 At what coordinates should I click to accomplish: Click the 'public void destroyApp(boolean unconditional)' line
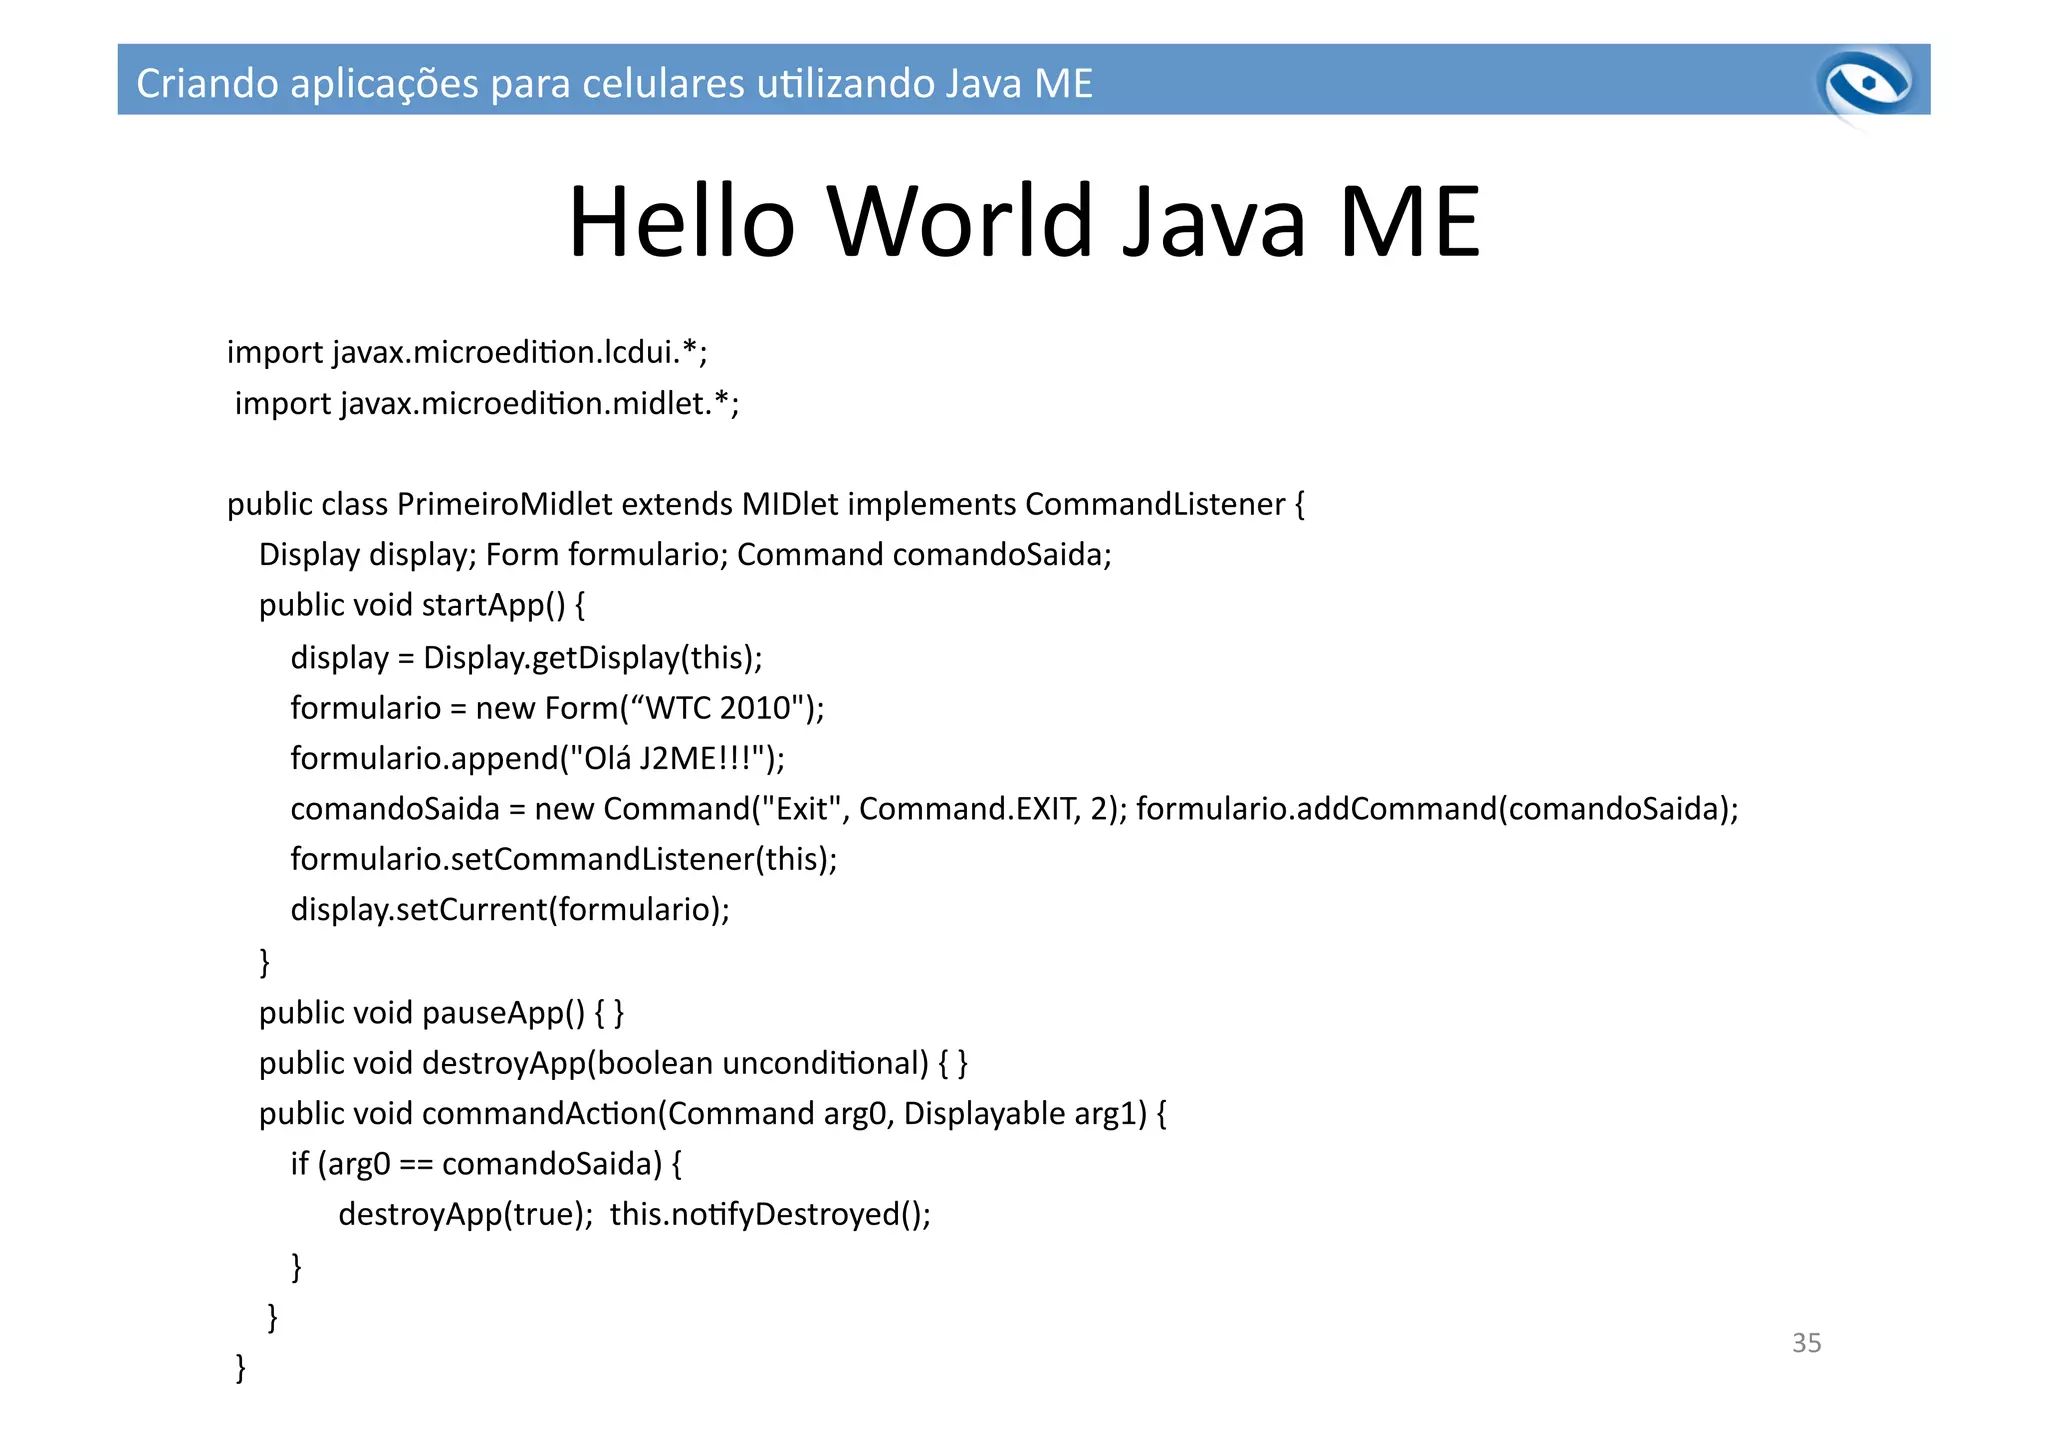point(614,1063)
